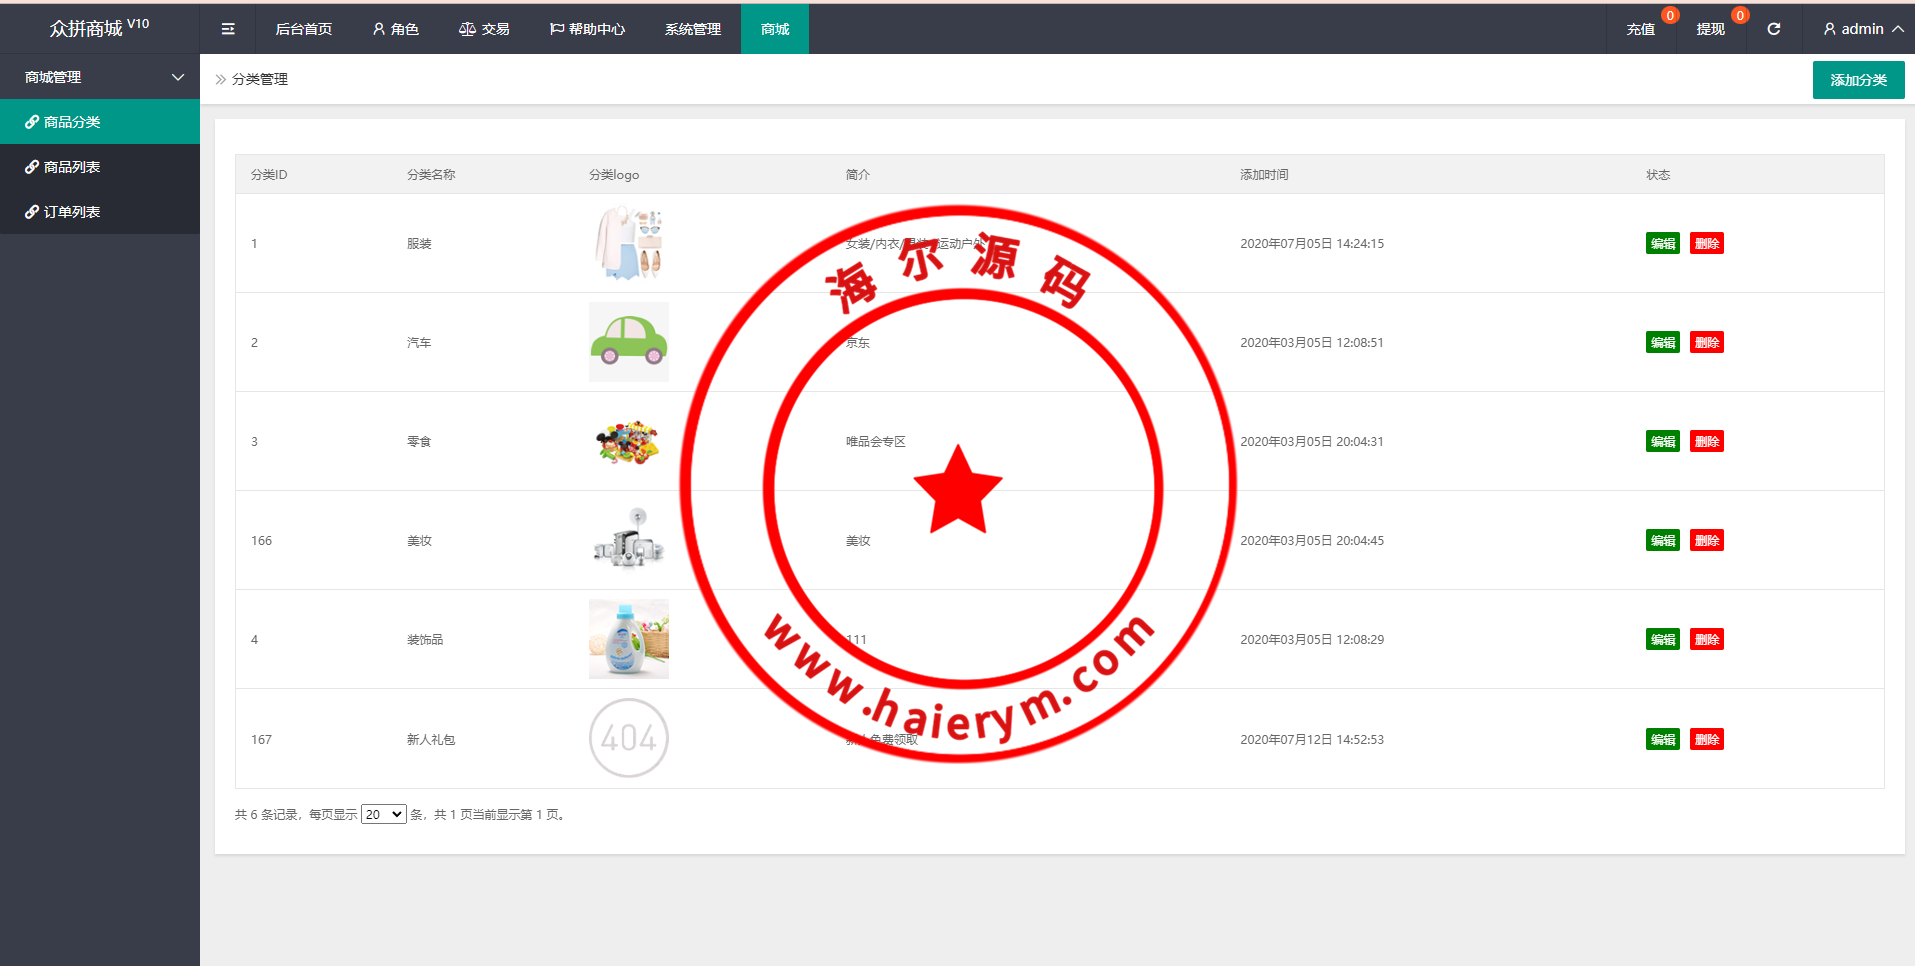Expand the admin user dropdown

pos(1862,29)
